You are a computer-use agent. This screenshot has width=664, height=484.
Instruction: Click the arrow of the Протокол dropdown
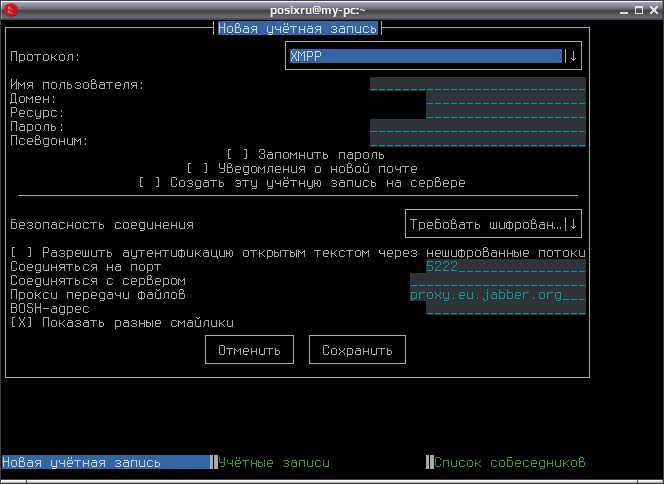coord(573,56)
